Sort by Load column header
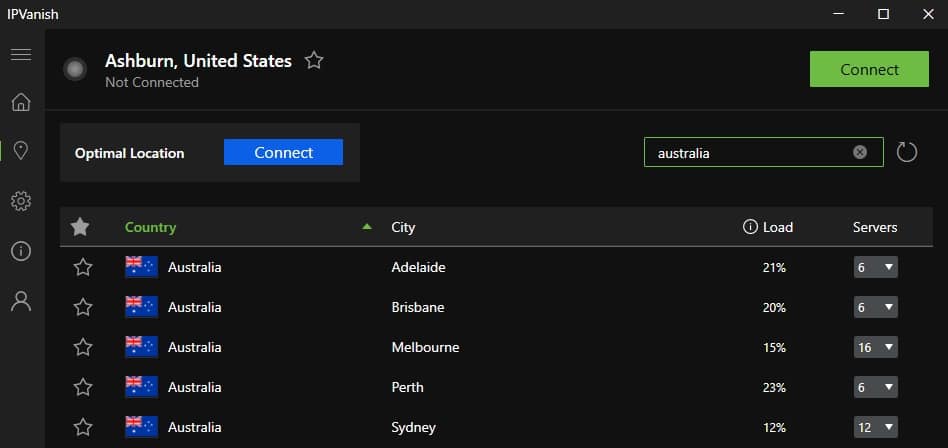Image resolution: width=948 pixels, height=448 pixels. click(x=778, y=227)
